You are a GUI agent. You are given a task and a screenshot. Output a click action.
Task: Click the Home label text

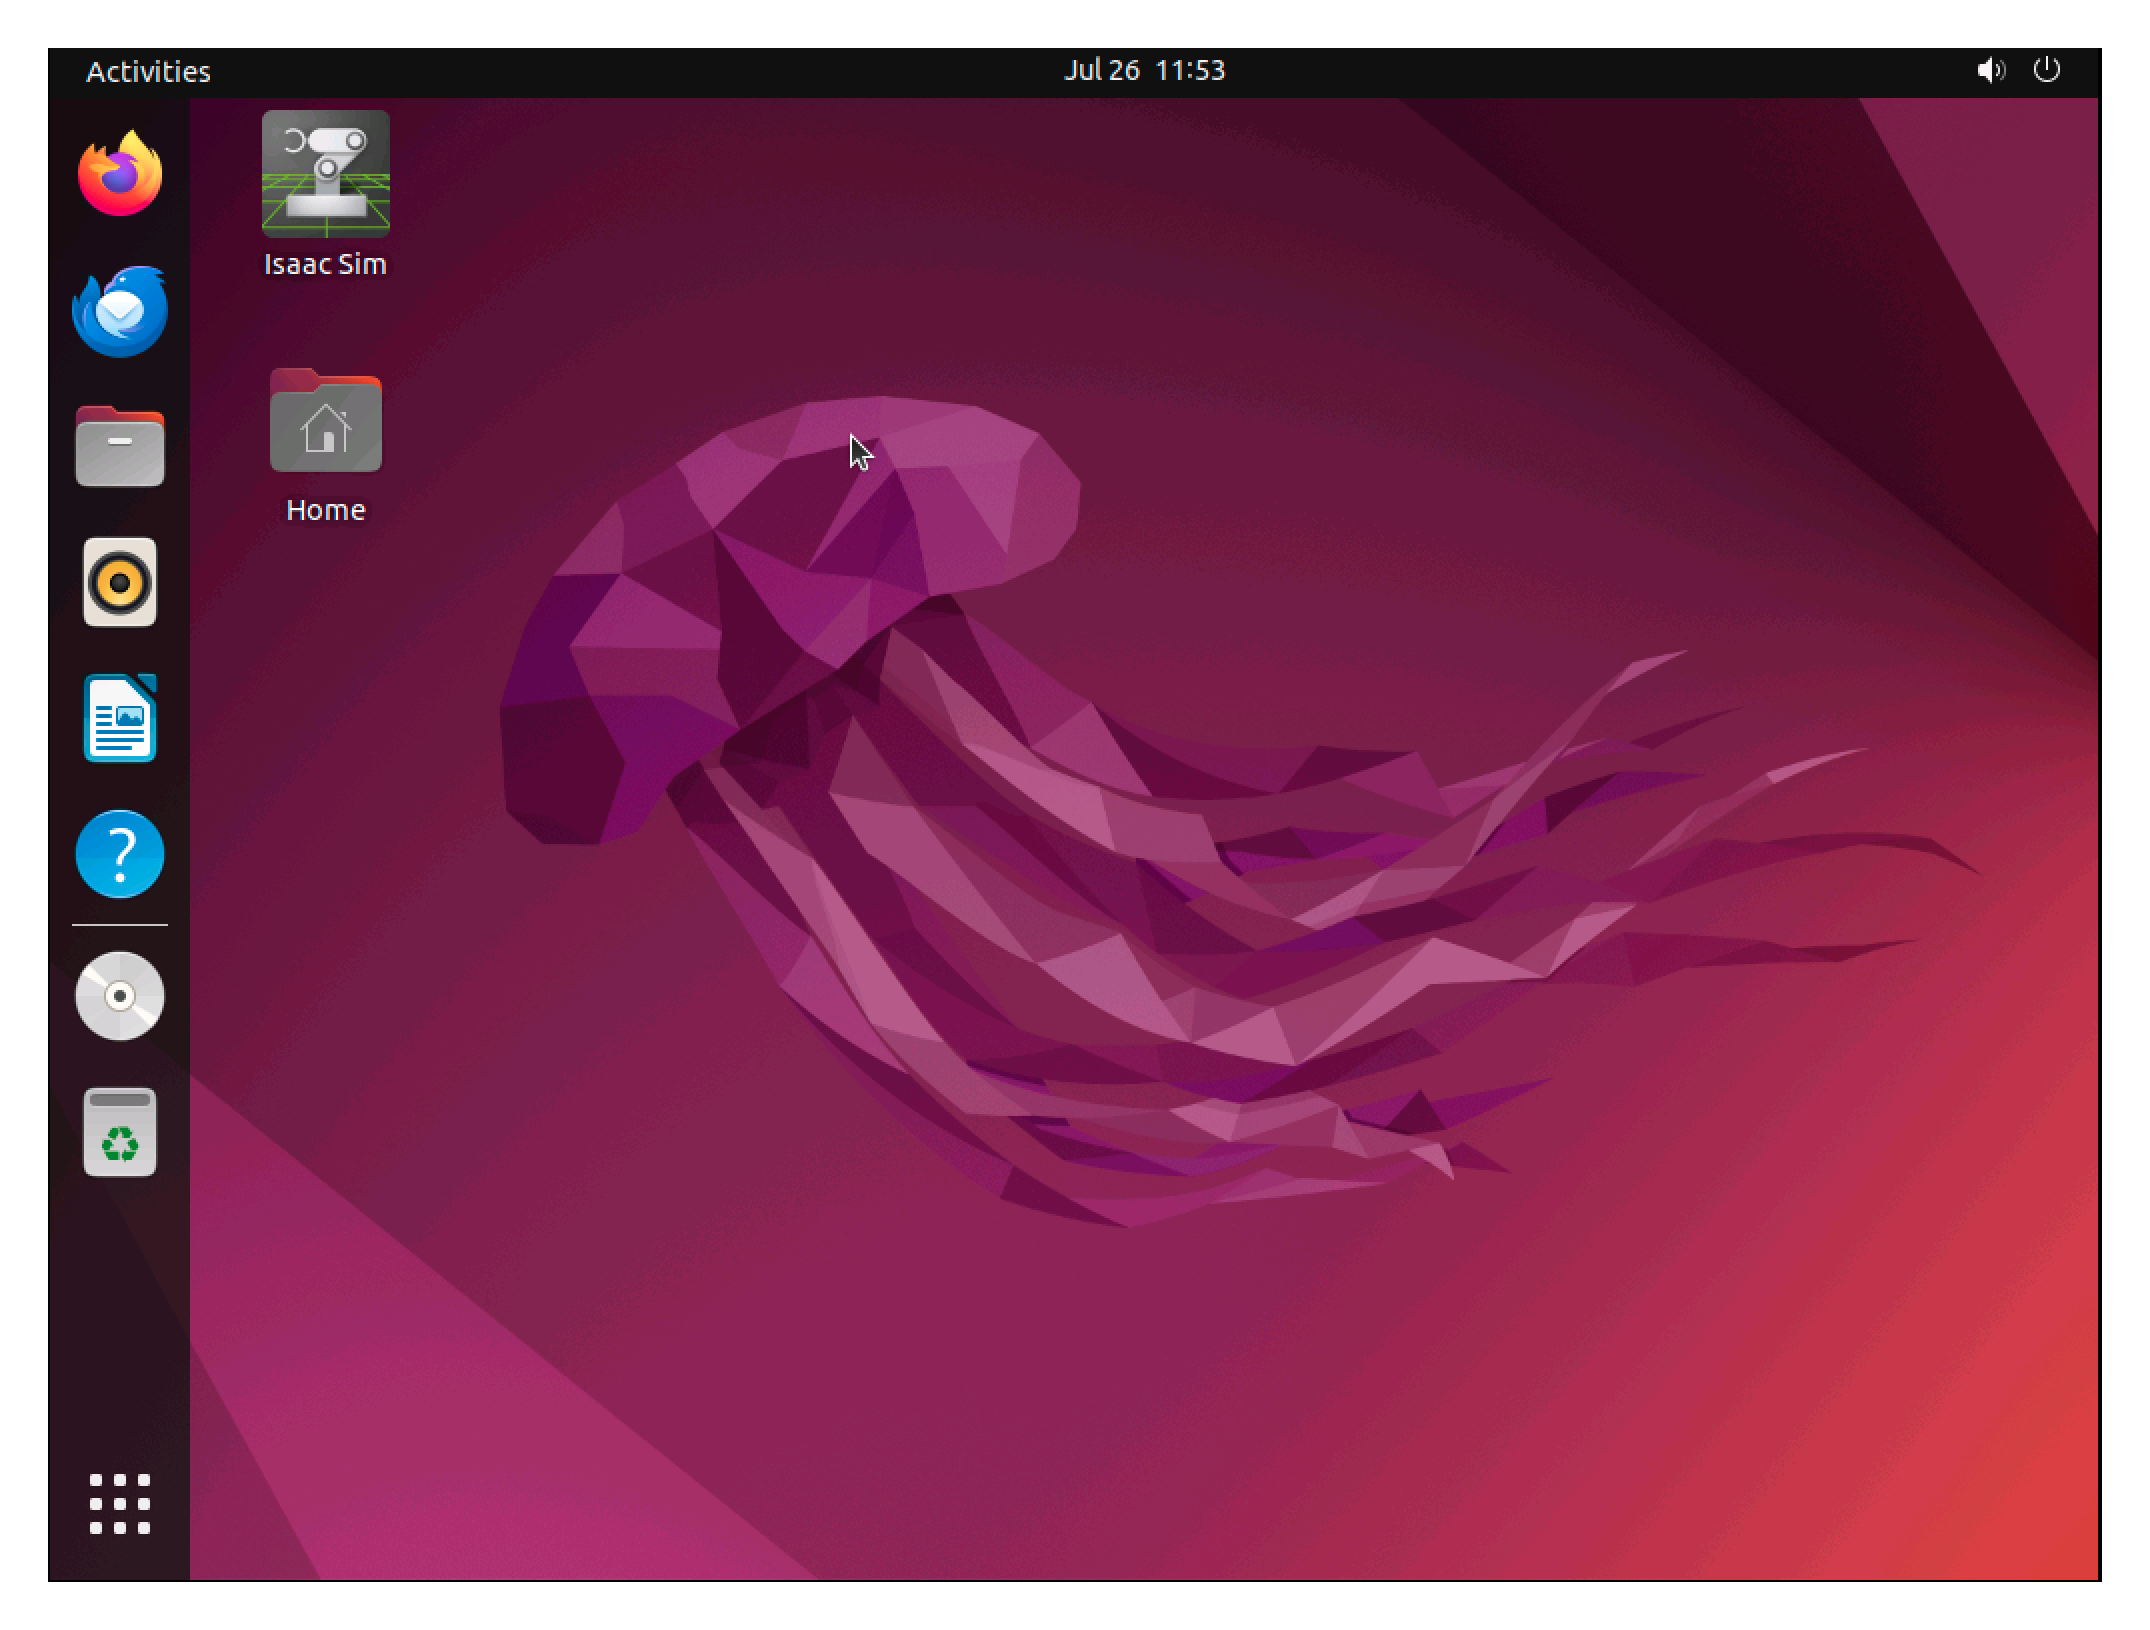(326, 510)
